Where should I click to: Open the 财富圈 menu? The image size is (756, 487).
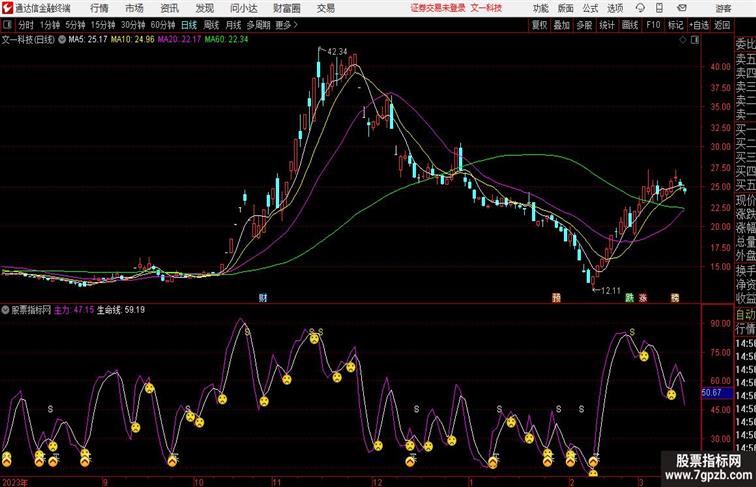287,8
